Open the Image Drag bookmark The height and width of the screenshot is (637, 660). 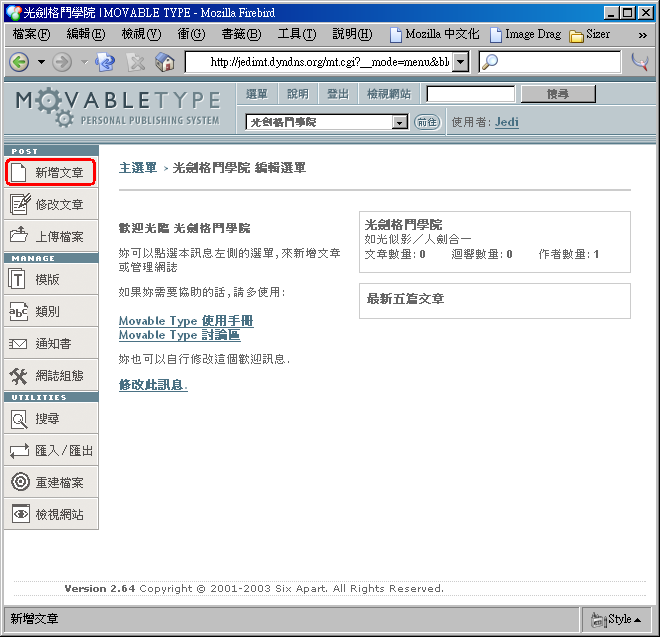525,35
